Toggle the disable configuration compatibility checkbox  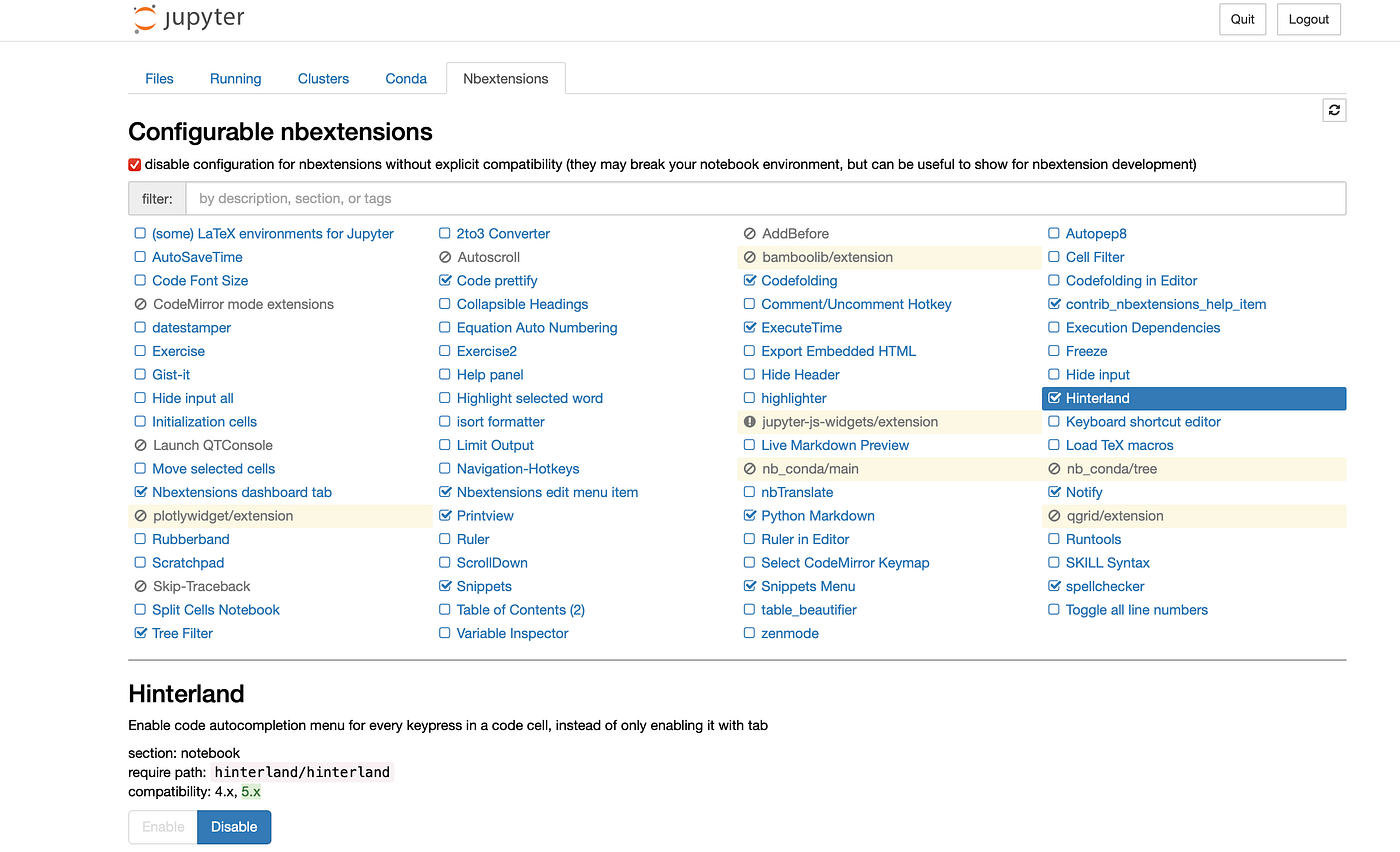click(135, 164)
